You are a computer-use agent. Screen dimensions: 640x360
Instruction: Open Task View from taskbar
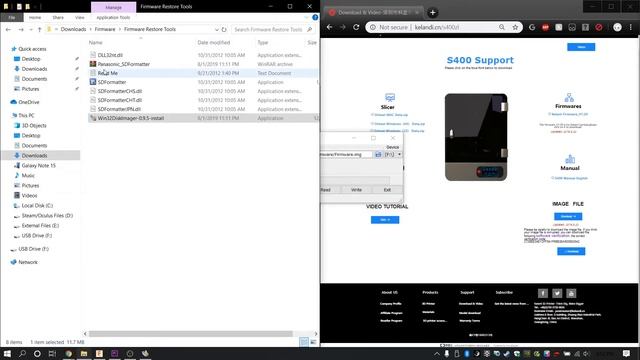pyautogui.click(x=52, y=353)
